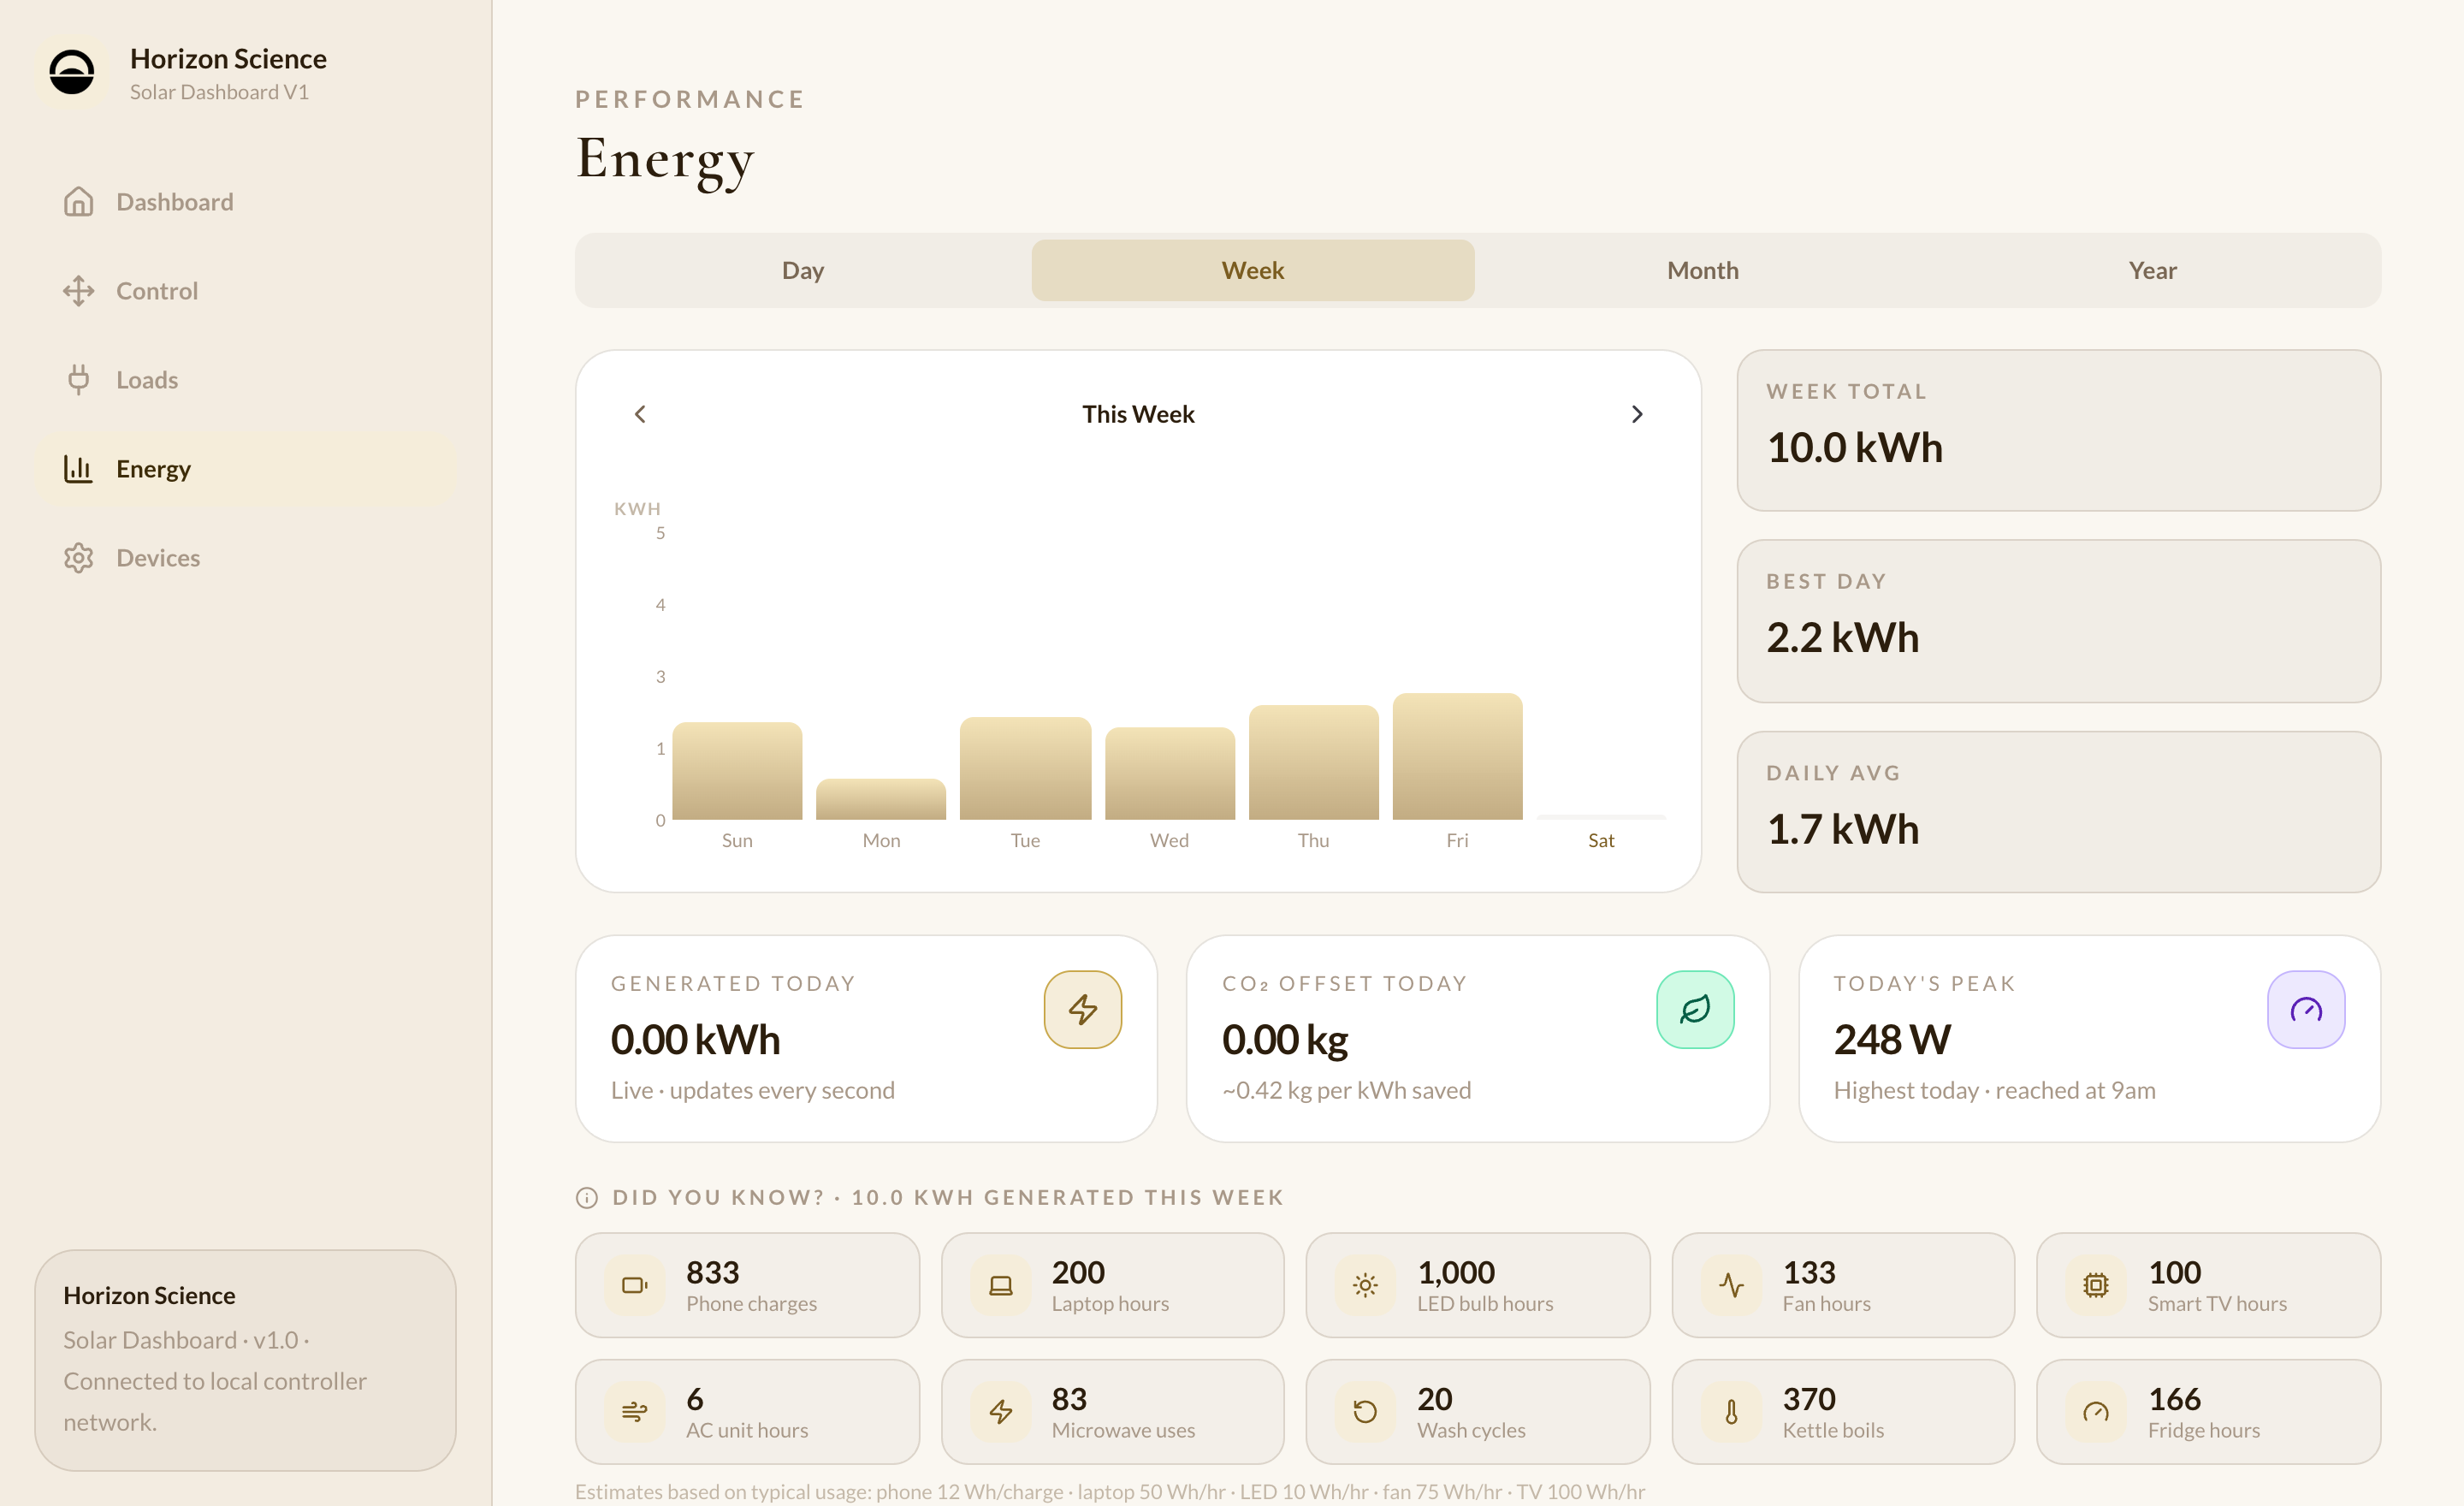Click the leaf icon in CO₂ Offset Today
Viewport: 2464px width, 1506px height.
[x=1695, y=1010]
